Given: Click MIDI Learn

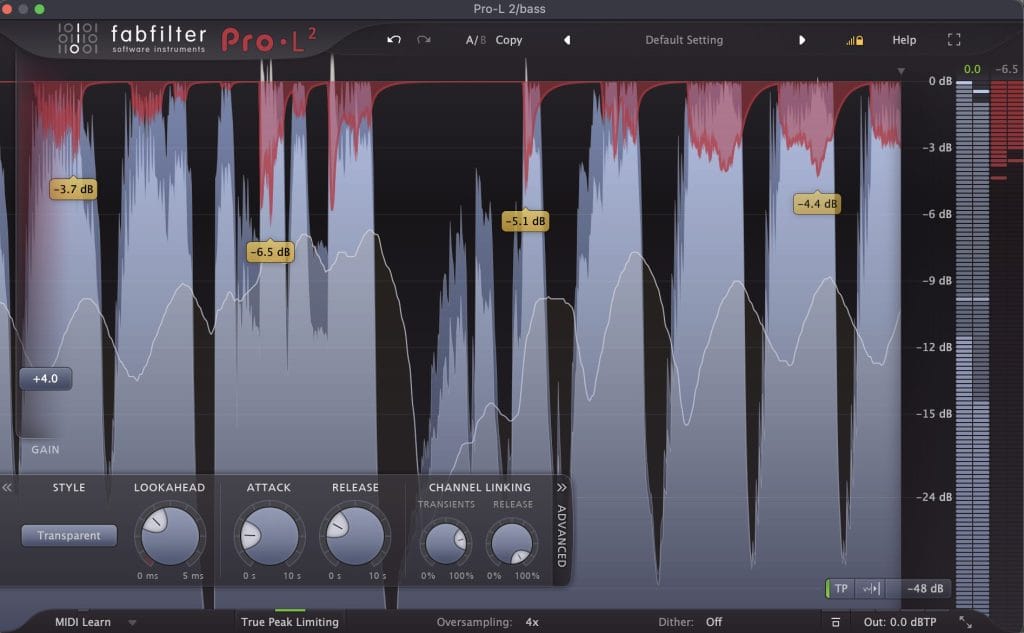Looking at the screenshot, I should 83,622.
